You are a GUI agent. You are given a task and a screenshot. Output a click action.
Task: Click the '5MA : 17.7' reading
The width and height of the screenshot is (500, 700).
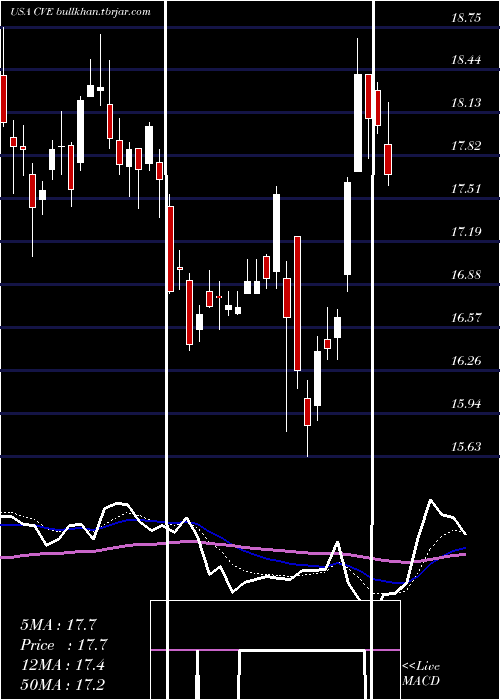pyautogui.click(x=58, y=625)
